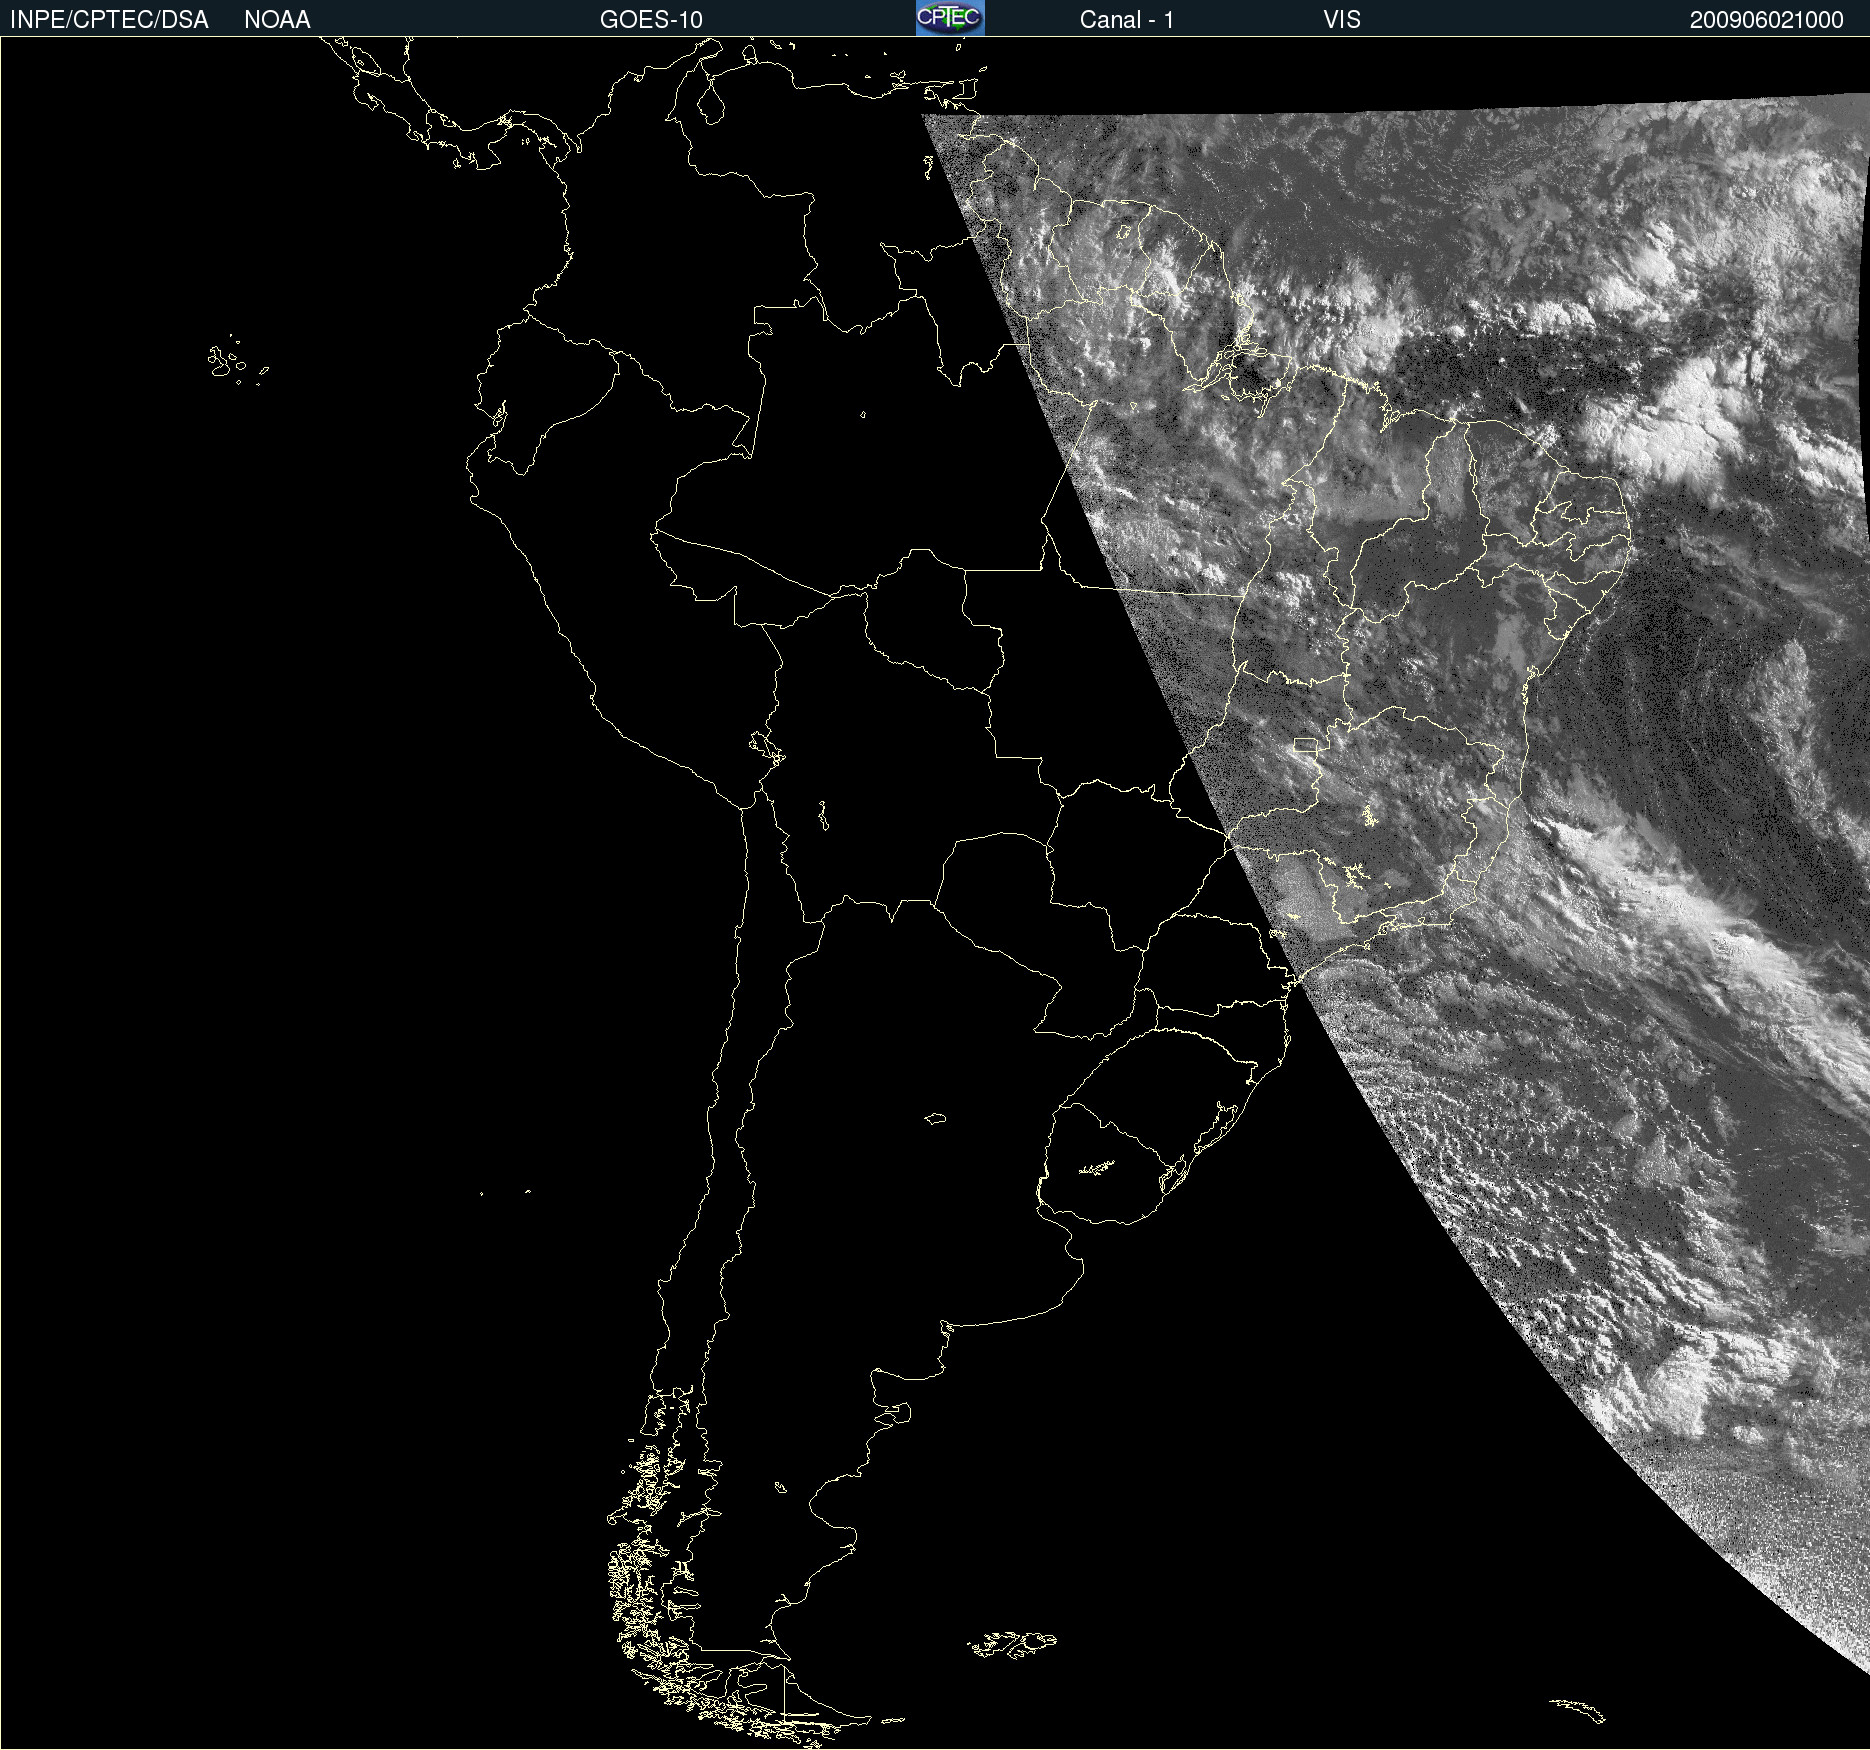1870x1750 pixels.
Task: Click the Lake Titicaca outline on the map
Action: (x=766, y=747)
